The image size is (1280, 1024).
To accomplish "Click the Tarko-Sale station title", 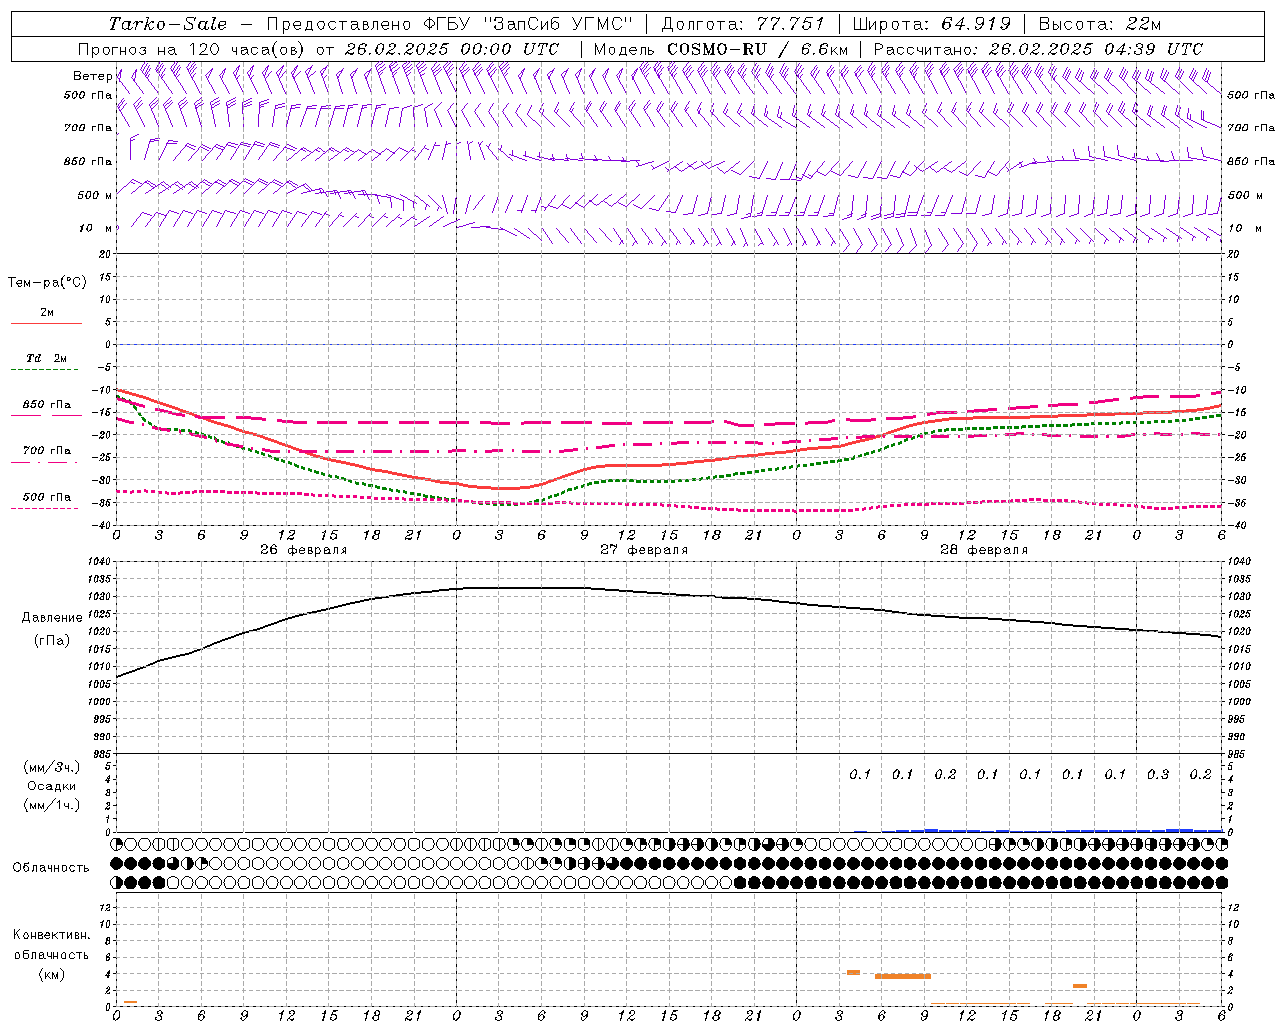I will [167, 24].
